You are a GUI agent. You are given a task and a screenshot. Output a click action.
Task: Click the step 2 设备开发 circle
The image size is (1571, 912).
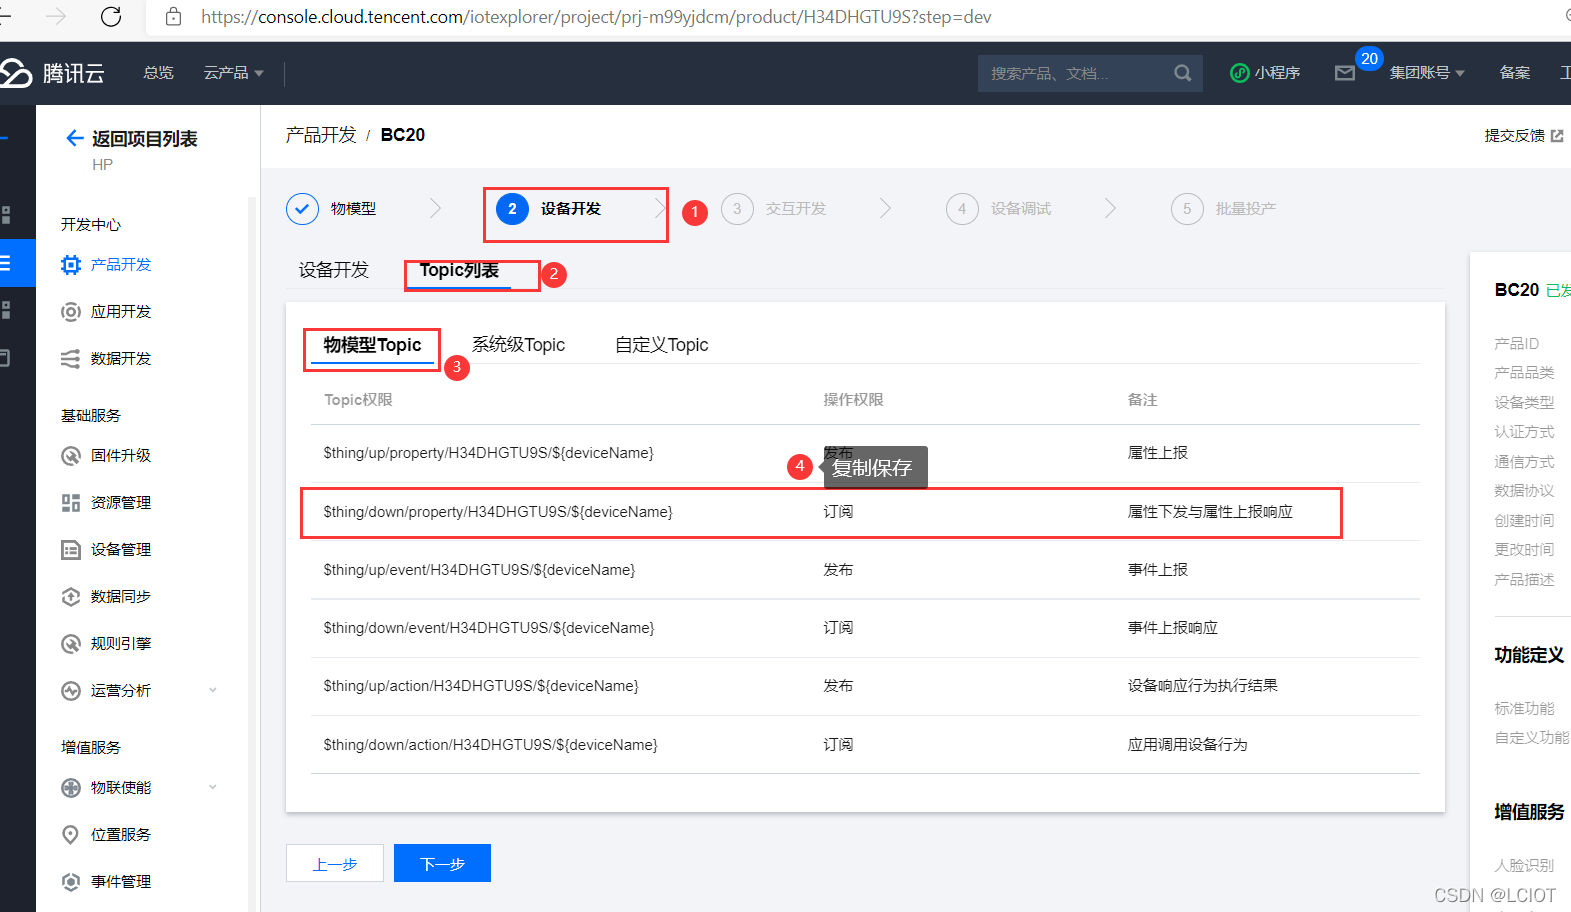[512, 209]
